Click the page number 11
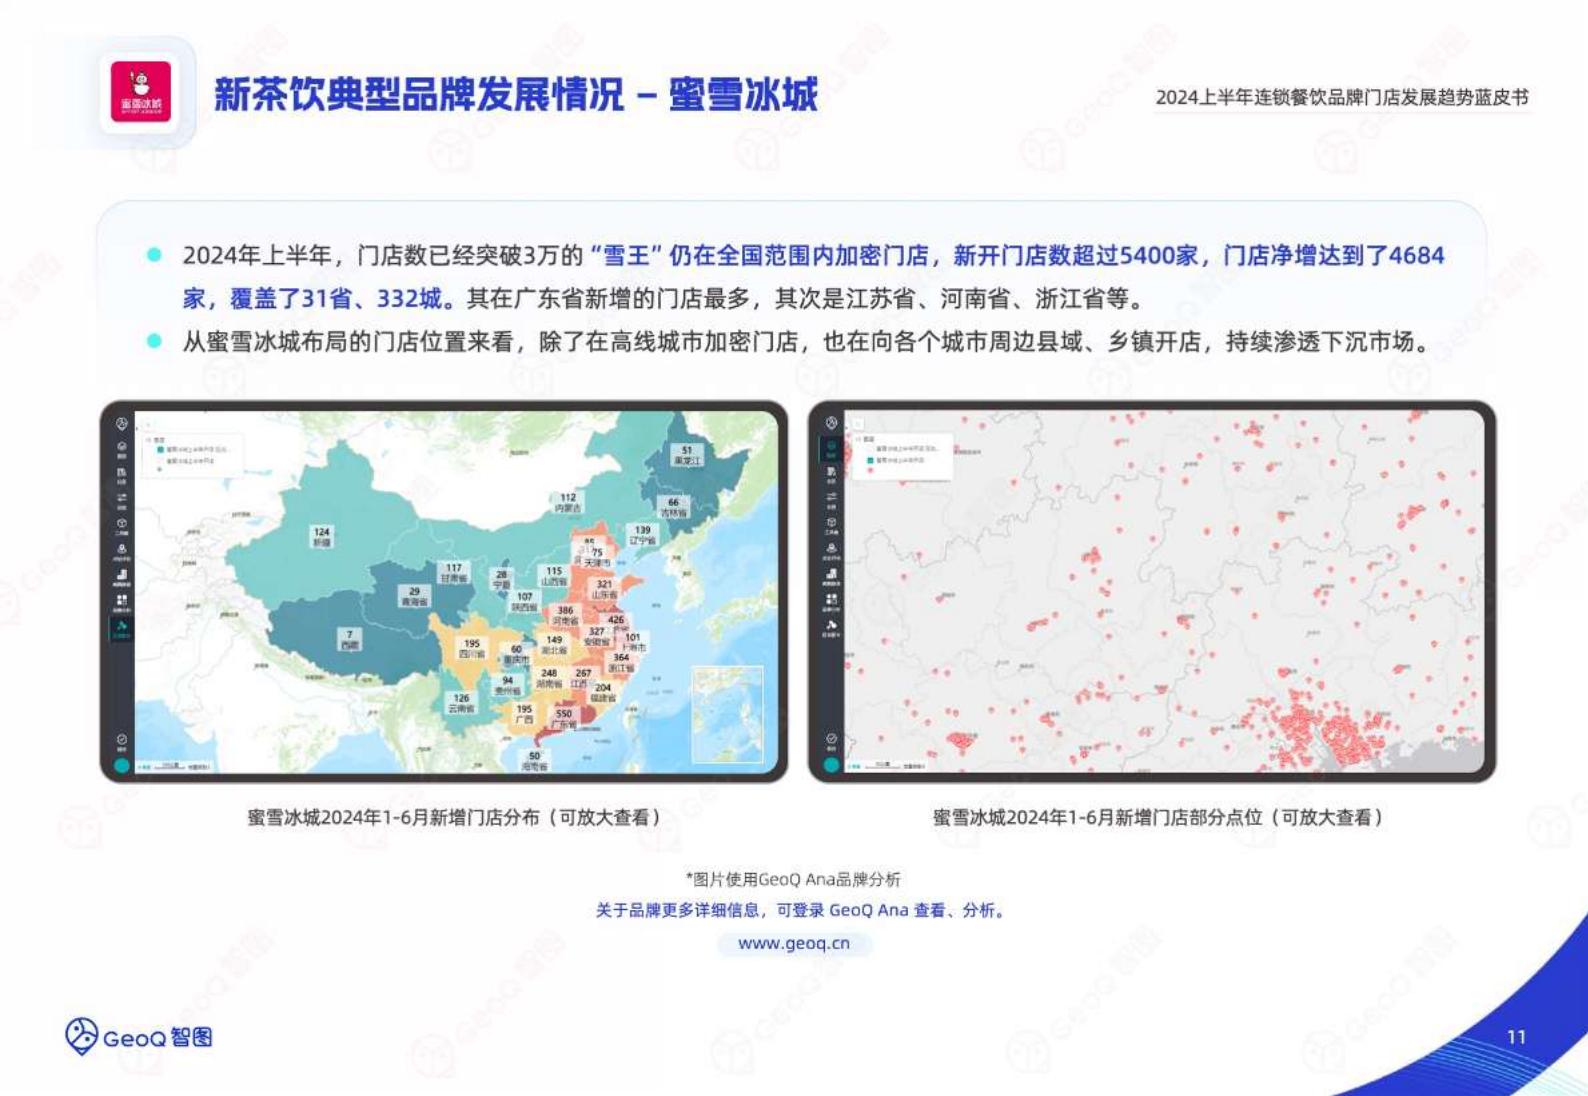 coord(1516,1037)
